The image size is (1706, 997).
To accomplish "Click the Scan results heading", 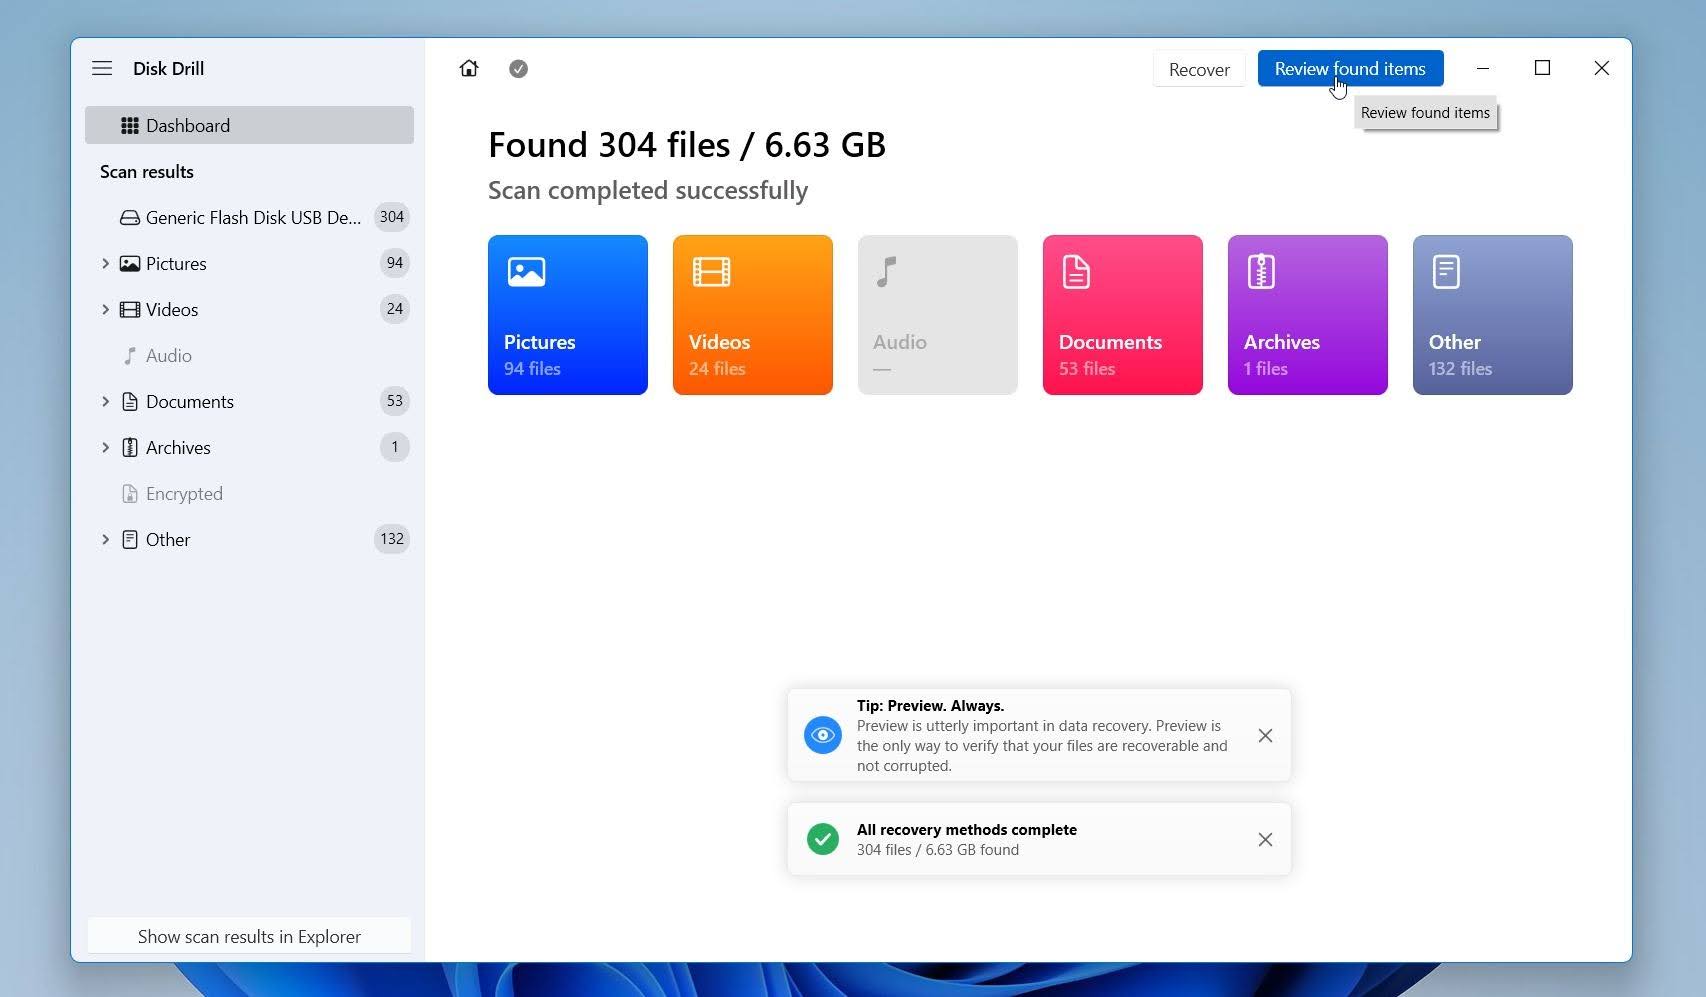I will click(147, 171).
